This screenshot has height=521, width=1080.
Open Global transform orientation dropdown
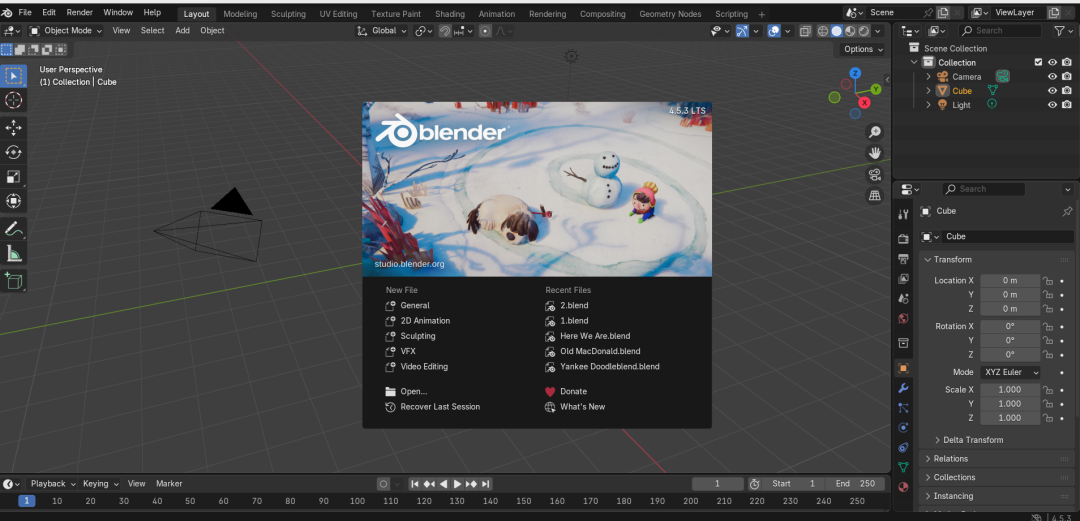(x=382, y=30)
